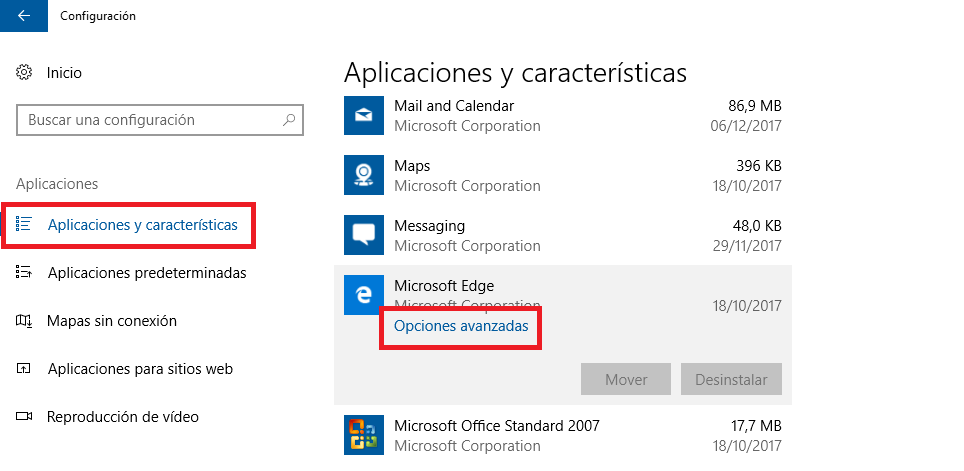Click the Configuración window title
Screen dimensions: 964x471
click(98, 16)
